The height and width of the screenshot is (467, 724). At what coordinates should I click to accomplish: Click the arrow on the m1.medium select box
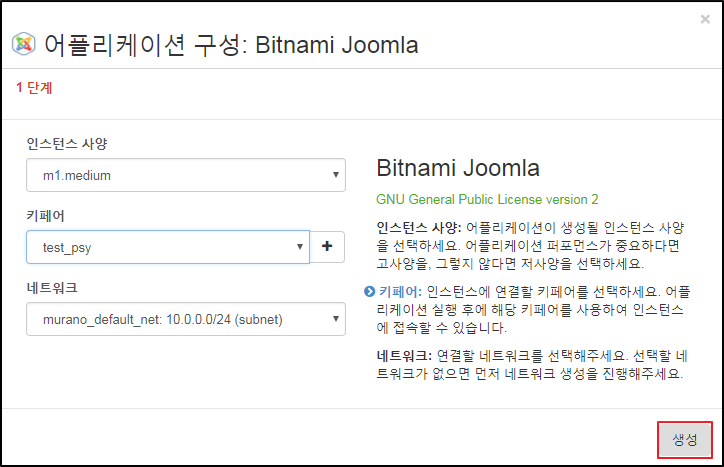pyautogui.click(x=335, y=175)
